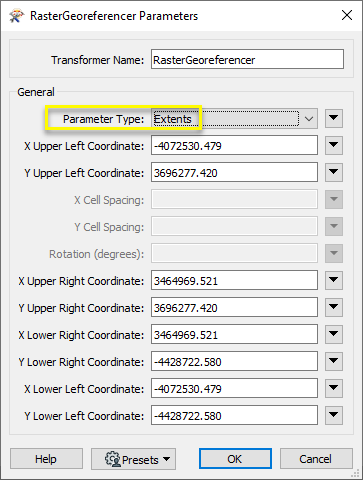Open the arrow menu beside Parameter Type
This screenshot has width=363, height=480.
click(334, 118)
